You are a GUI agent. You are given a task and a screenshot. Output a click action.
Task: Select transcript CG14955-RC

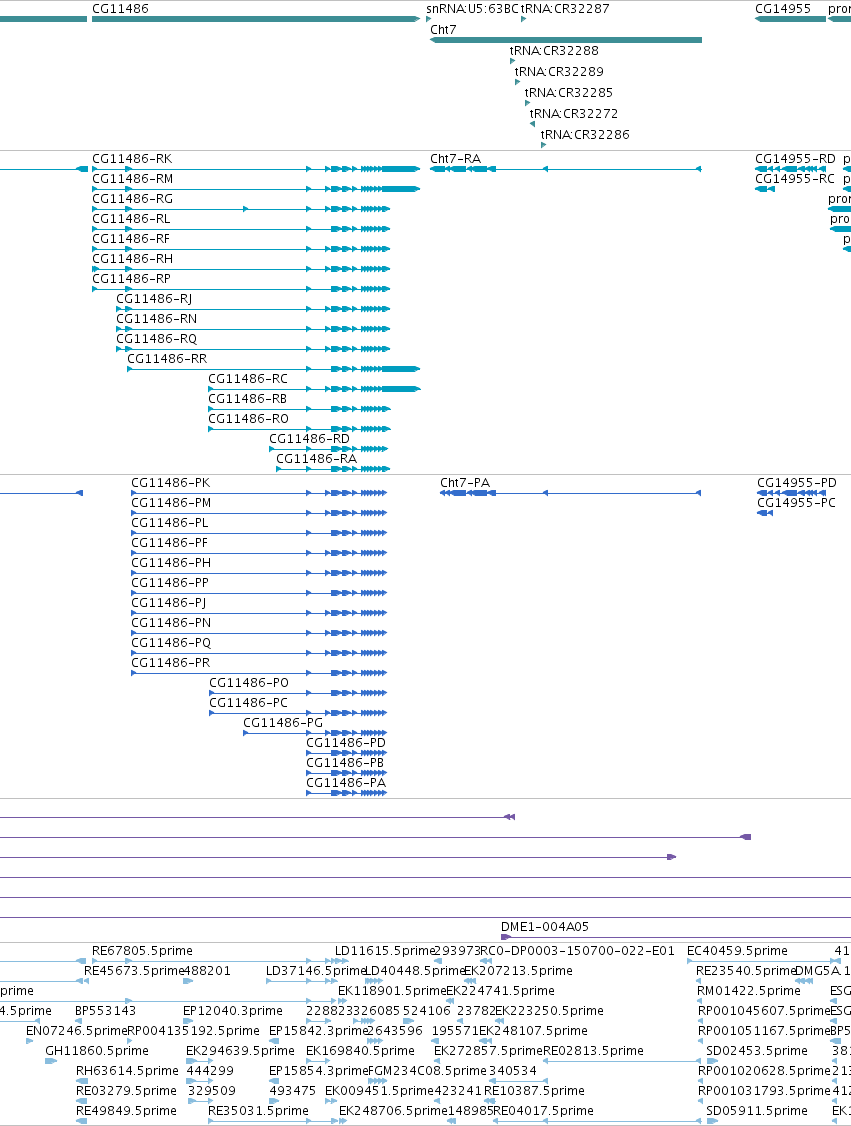tap(765, 189)
